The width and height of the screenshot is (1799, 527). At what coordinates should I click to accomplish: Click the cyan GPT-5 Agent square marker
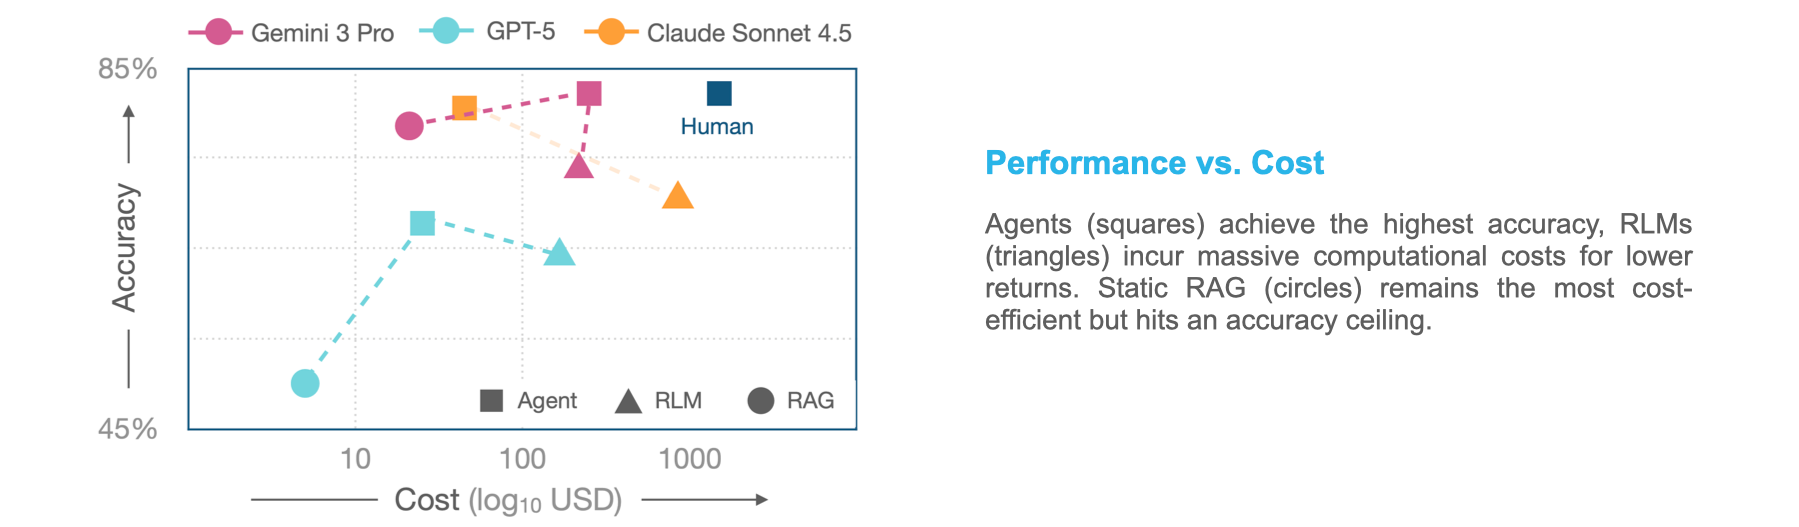[x=423, y=223]
